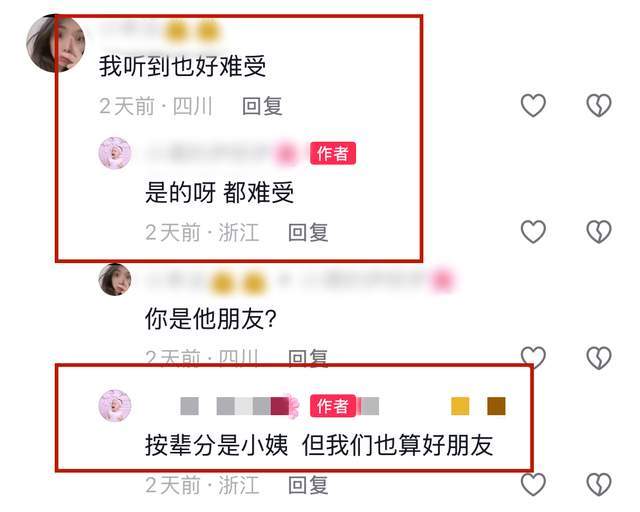Viewport: 640px width, 512px height.
Task: Open author avatar beside 按辈分是小姨 comment
Action: pos(115,405)
